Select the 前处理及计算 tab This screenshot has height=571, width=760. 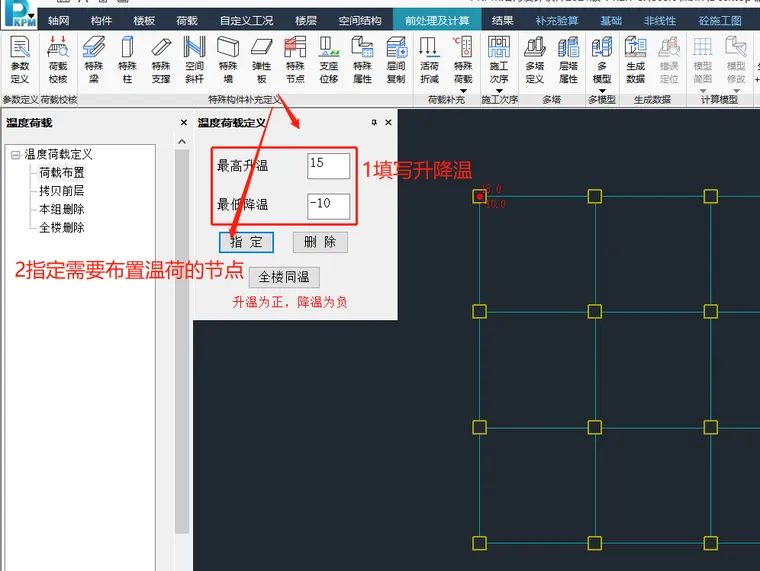coord(437,20)
